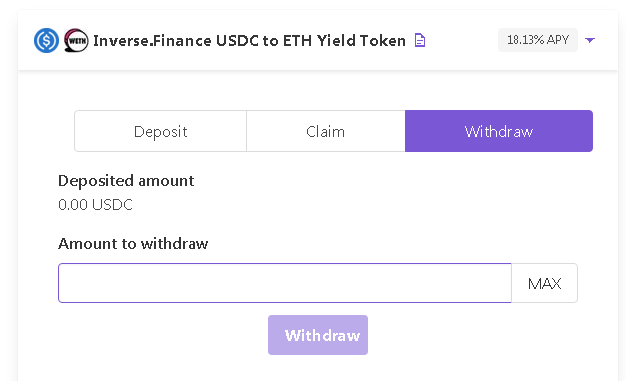This screenshot has height=381, width=626.
Task: Select the highlighted Withdraw tab
Action: click(499, 131)
